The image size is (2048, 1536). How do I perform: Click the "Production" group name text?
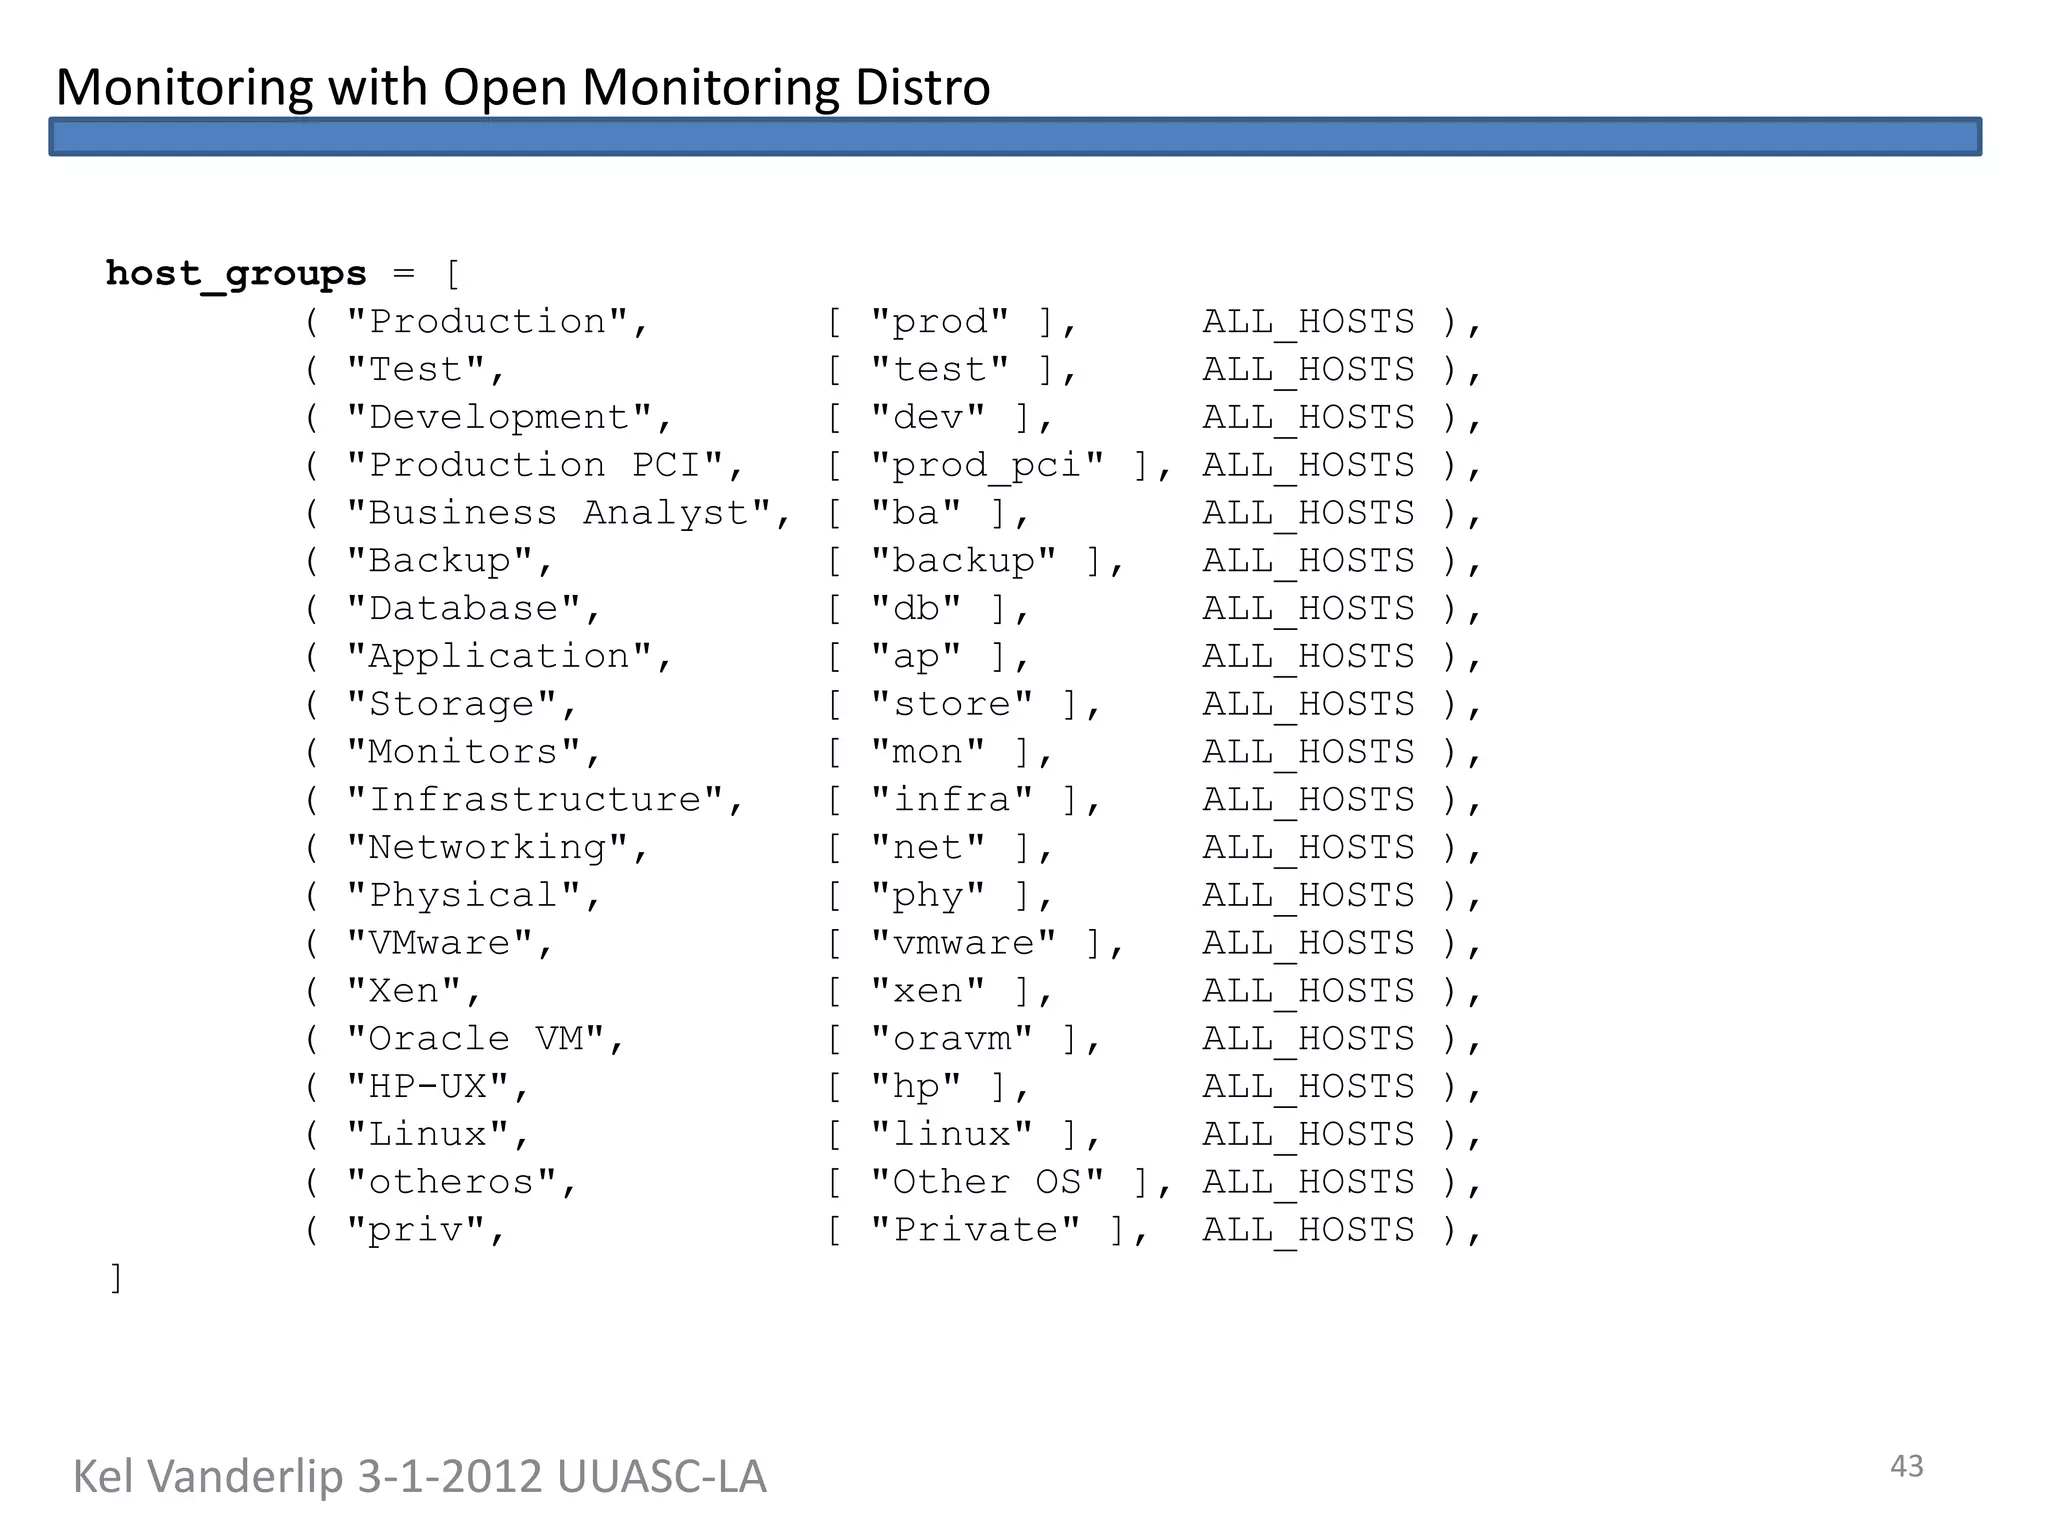click(490, 322)
